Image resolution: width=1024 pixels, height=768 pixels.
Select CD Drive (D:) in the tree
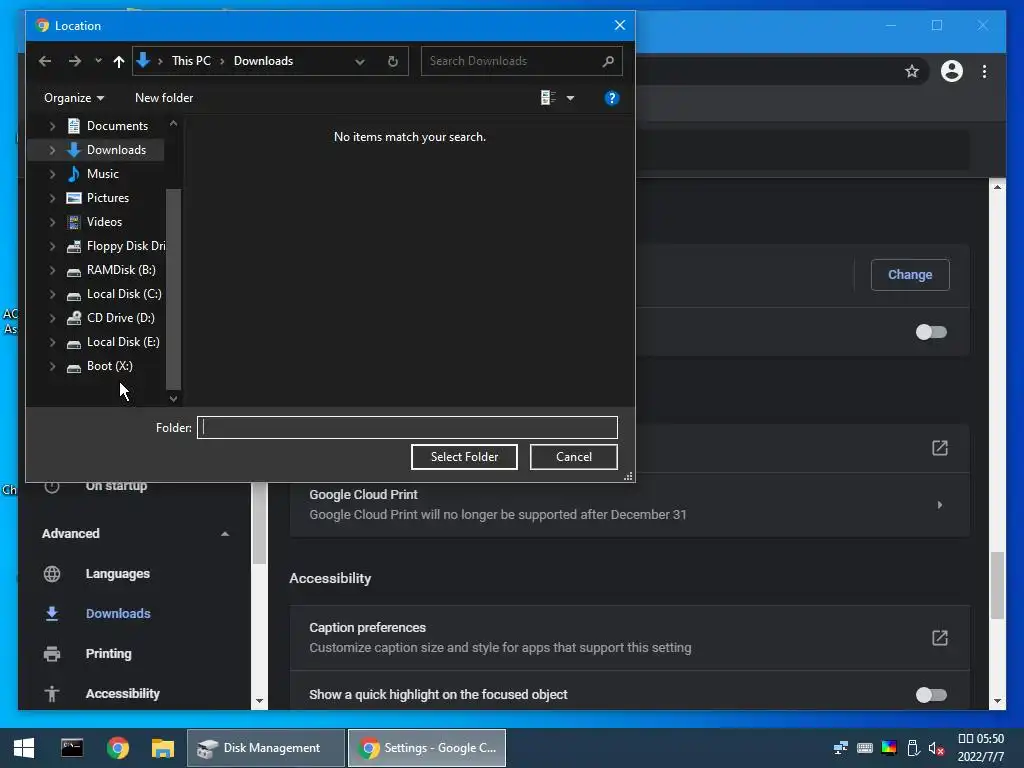click(x=121, y=318)
